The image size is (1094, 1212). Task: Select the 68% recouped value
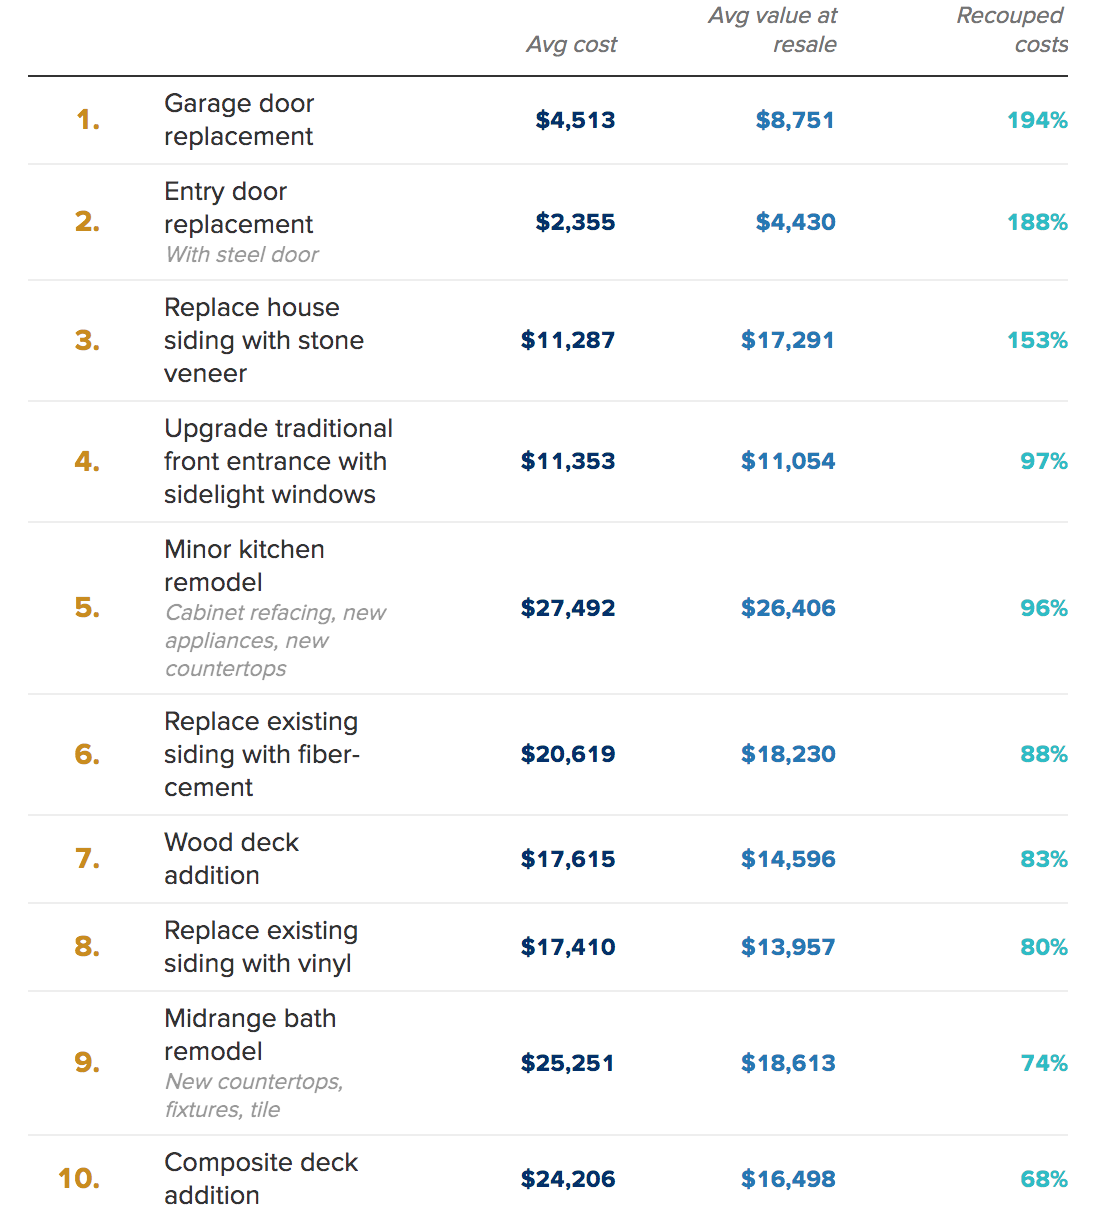click(1043, 1179)
